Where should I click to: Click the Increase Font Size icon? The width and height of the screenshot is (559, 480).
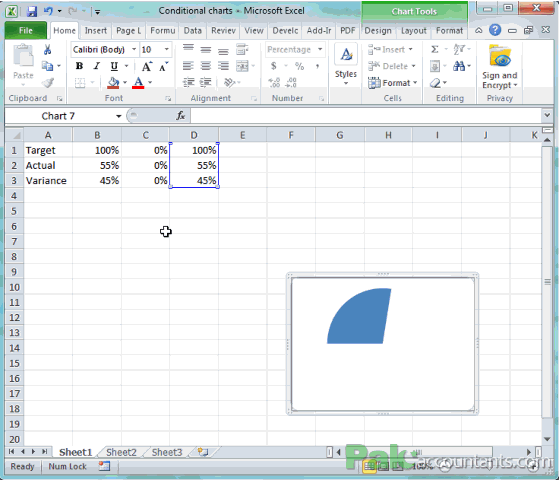(147, 66)
